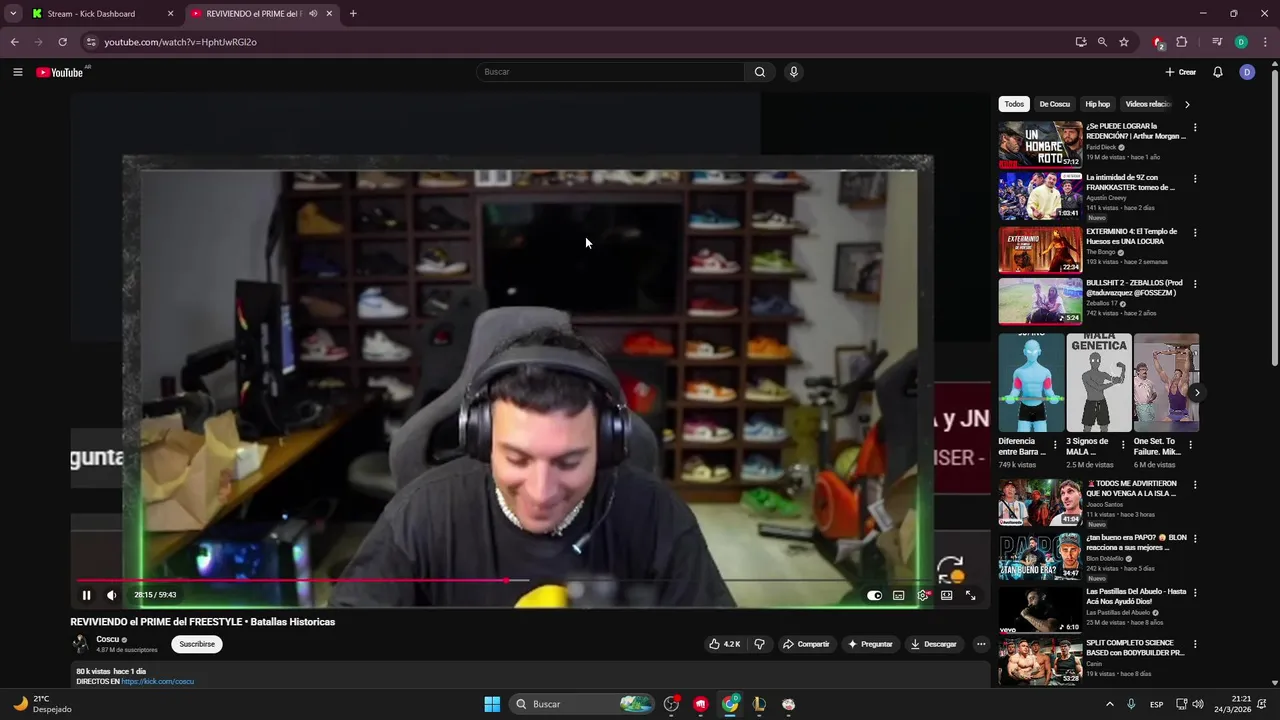The image size is (1280, 720).
Task: Select the Hip hop filter chip
Action: 1098,104
